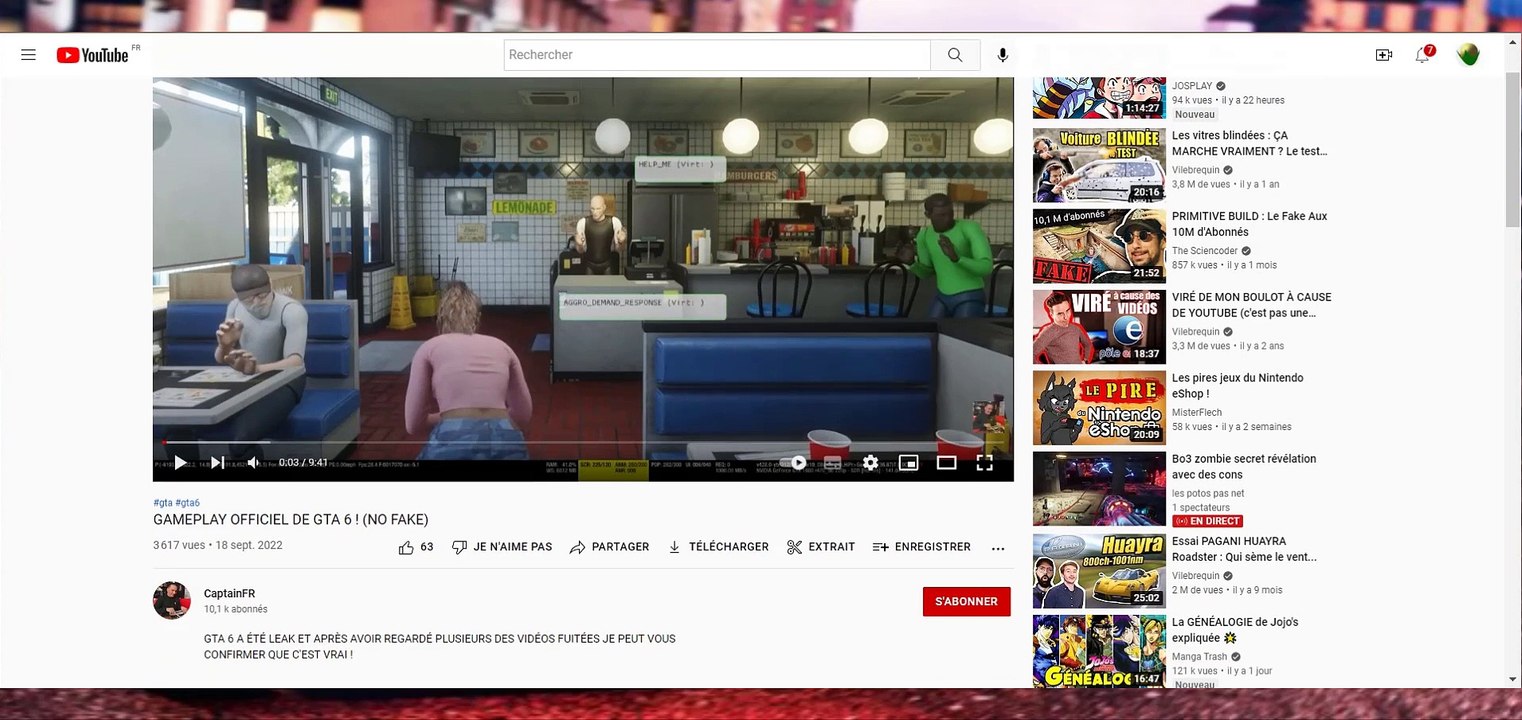Start voice search with the microphone
Image resolution: width=1522 pixels, height=720 pixels.
coord(1002,55)
